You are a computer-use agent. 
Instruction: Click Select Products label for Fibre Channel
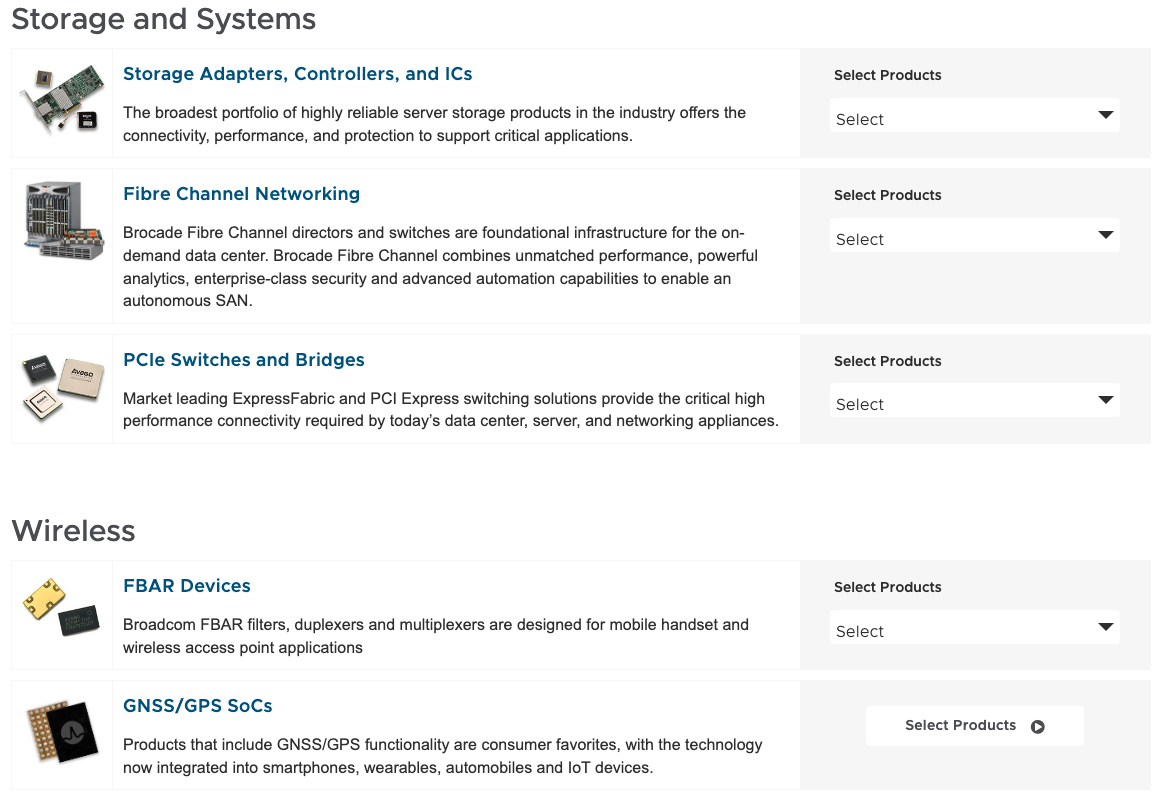tap(887, 195)
